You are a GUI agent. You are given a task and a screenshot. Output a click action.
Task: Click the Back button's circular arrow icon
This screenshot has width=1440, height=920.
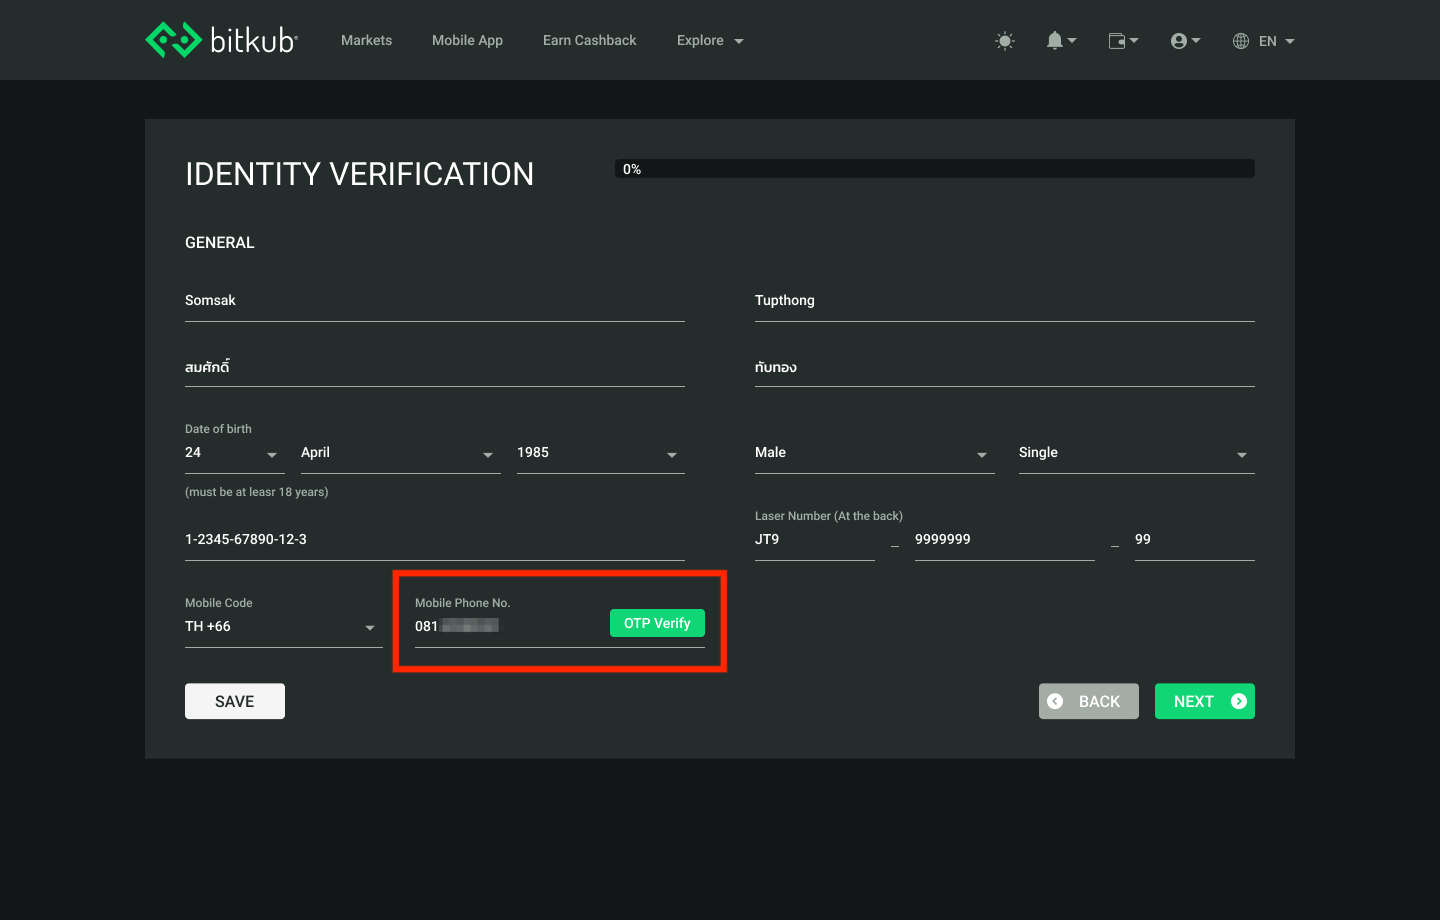1056,701
